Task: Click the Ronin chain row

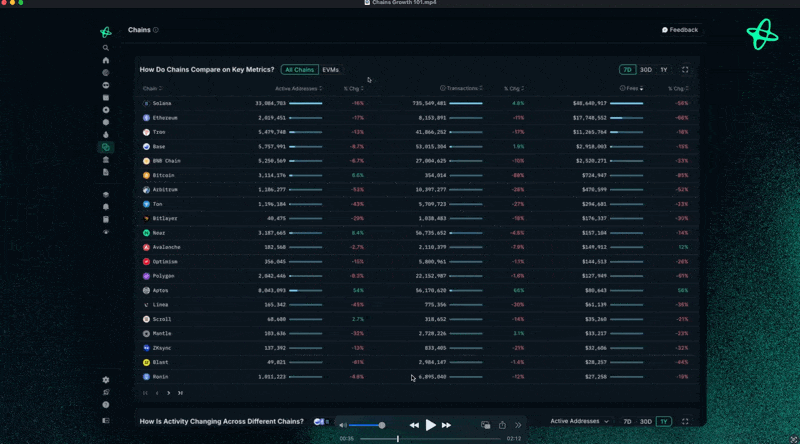Action: tap(416, 377)
